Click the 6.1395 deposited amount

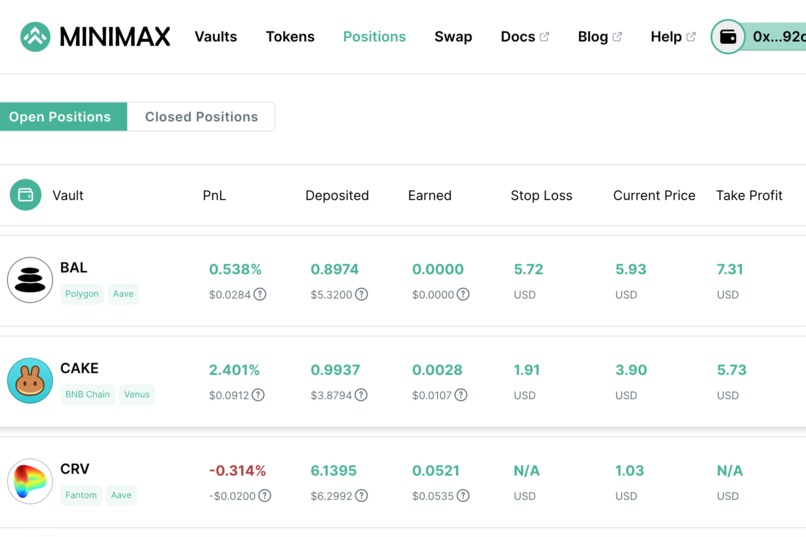pos(334,471)
